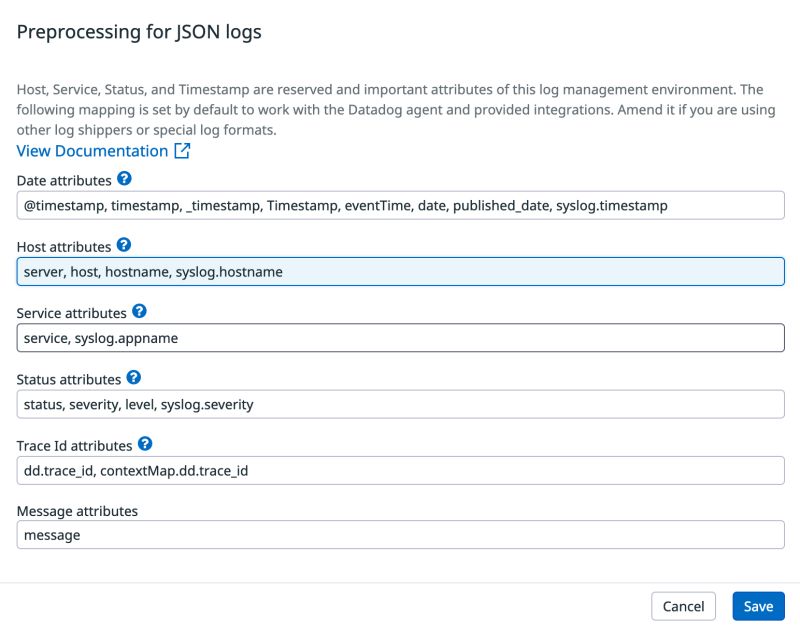Place cursor in the Status attributes field

point(400,404)
